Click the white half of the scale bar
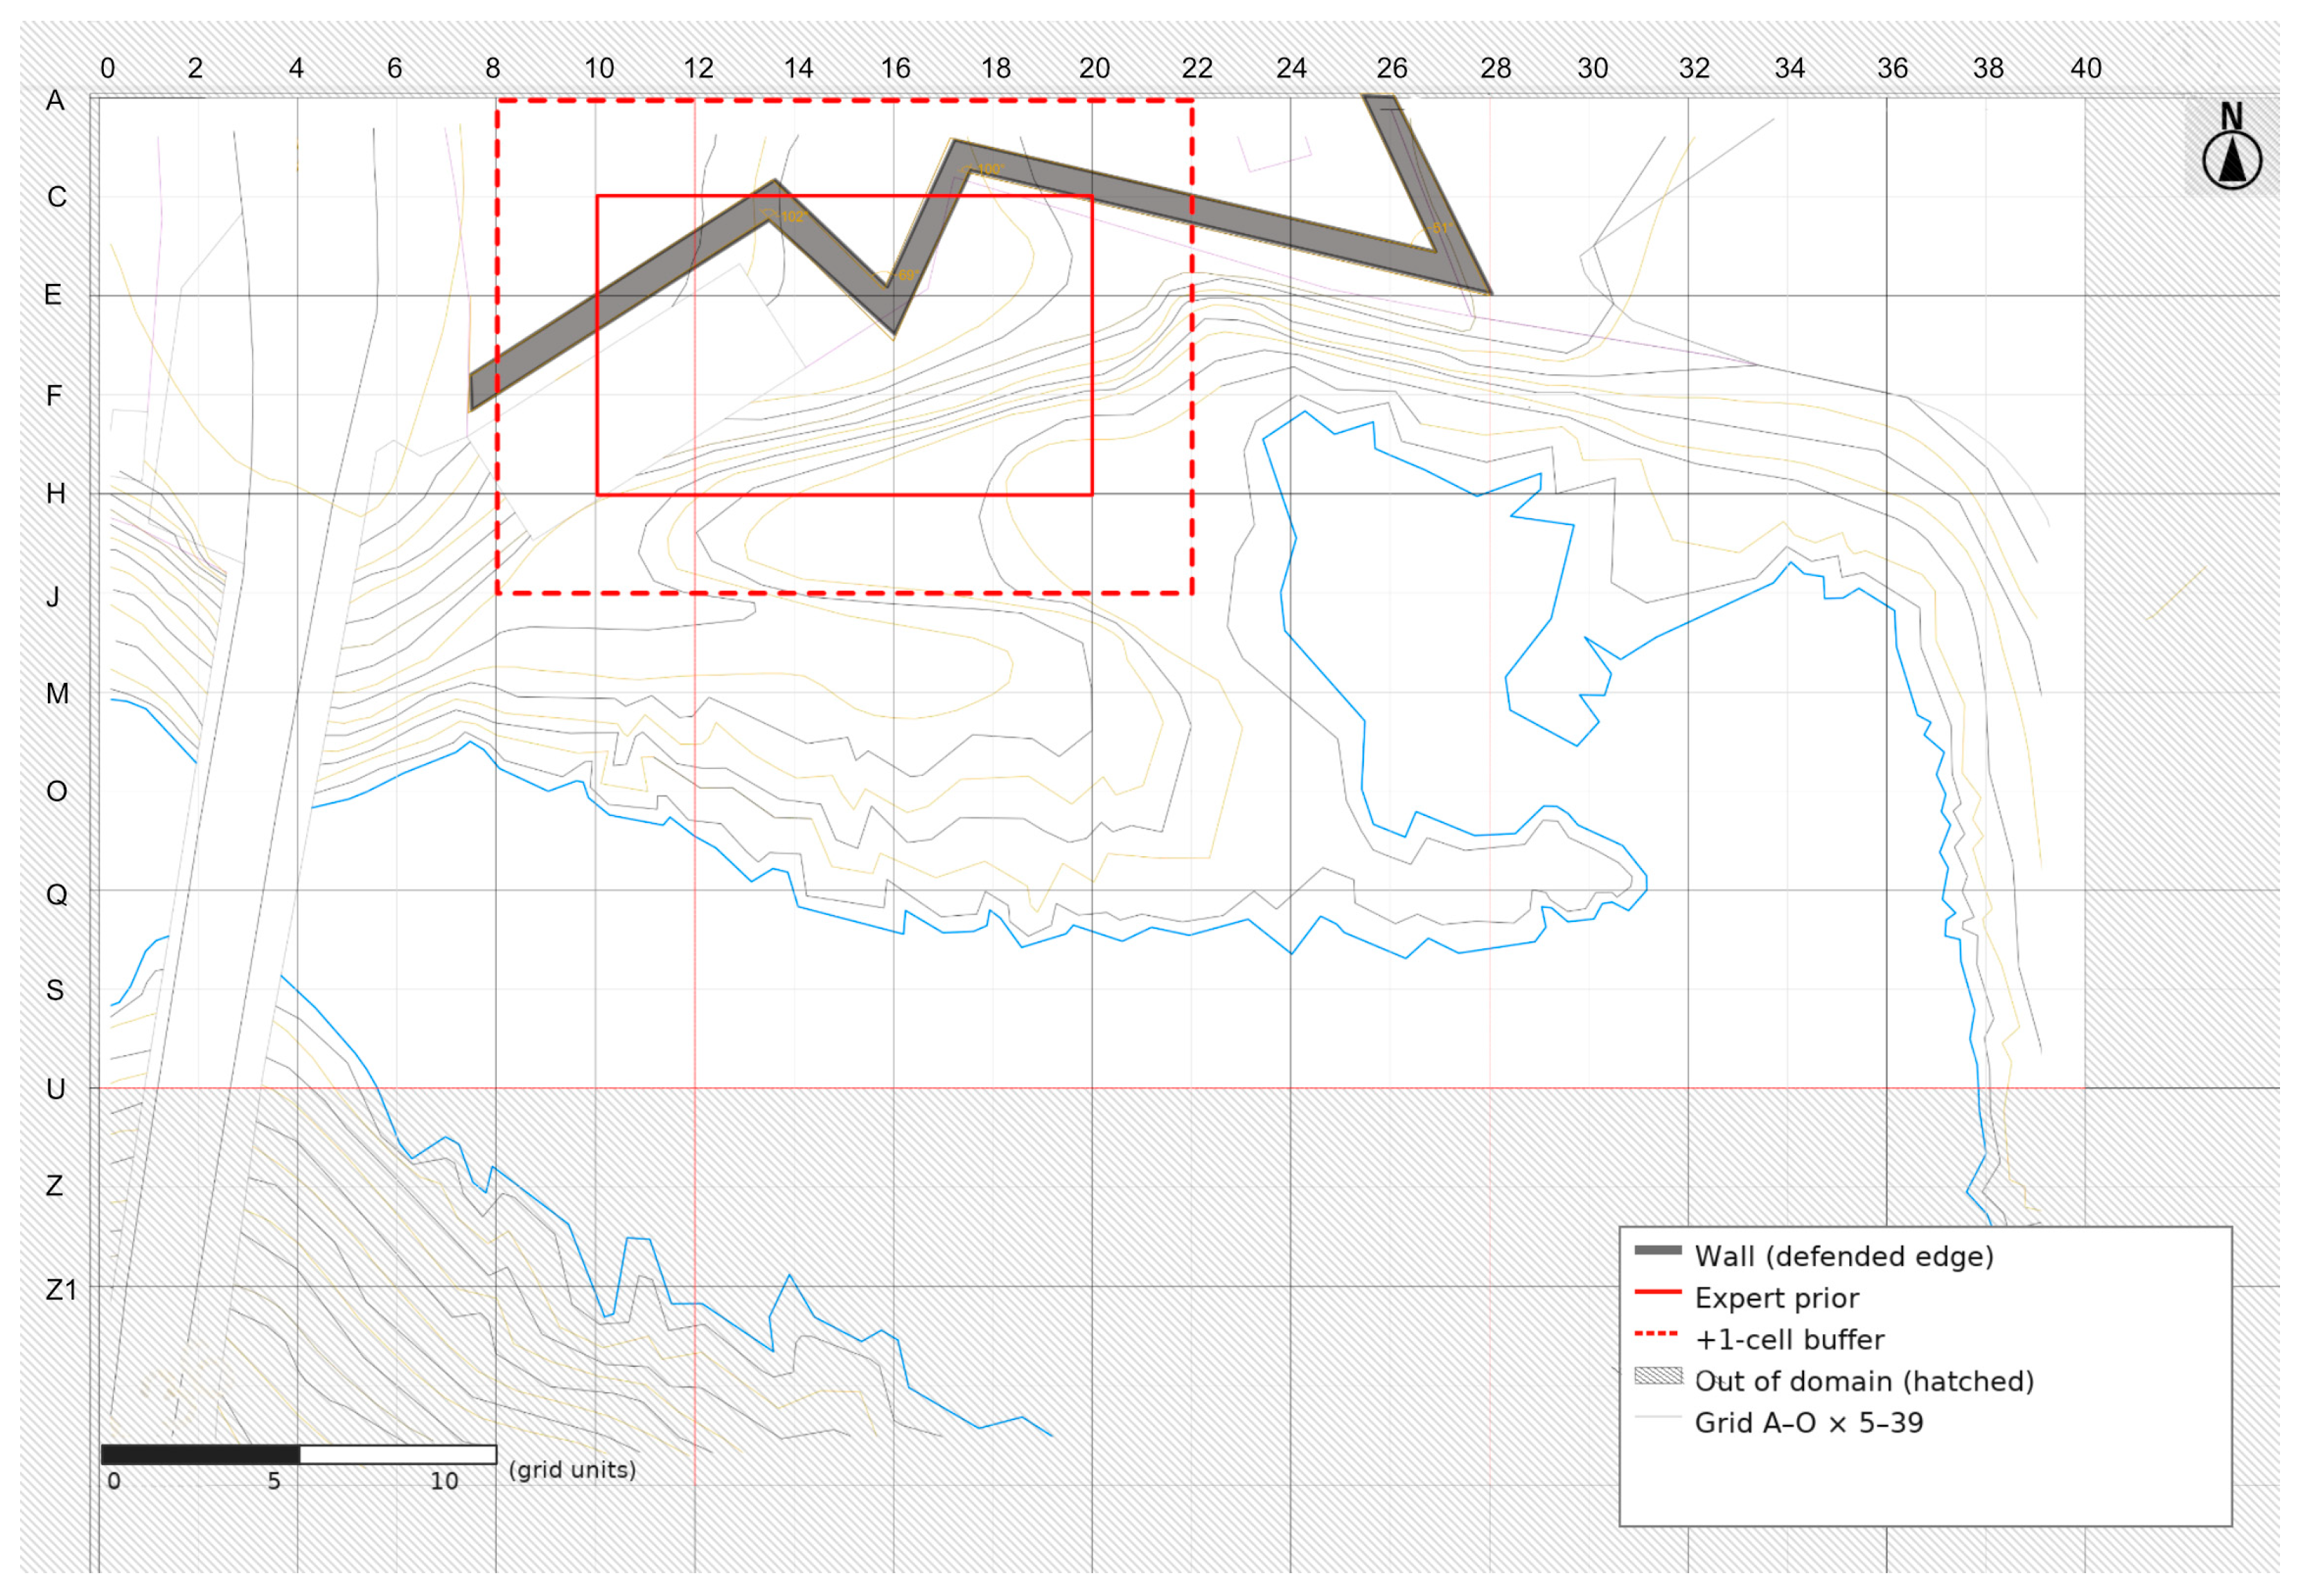Screen dimensions: 2298x1596 [x=397, y=1454]
